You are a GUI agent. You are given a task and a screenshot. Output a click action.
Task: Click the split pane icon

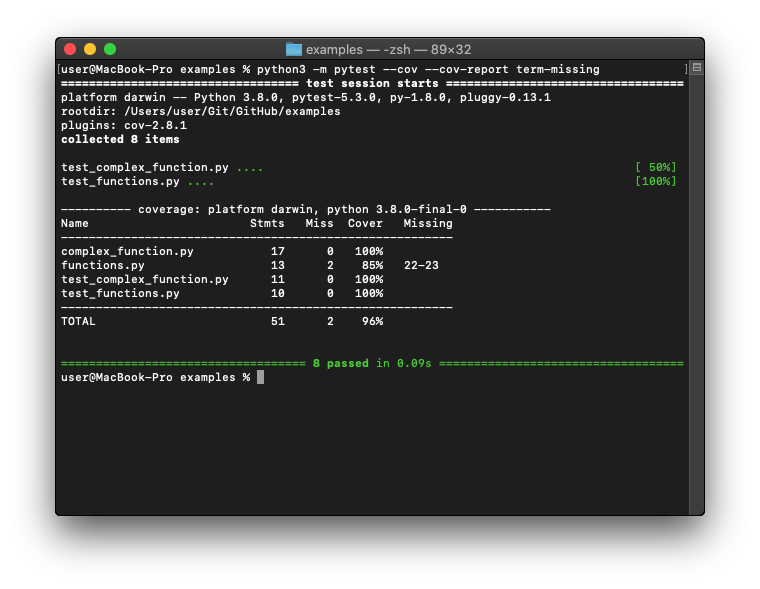pos(697,68)
